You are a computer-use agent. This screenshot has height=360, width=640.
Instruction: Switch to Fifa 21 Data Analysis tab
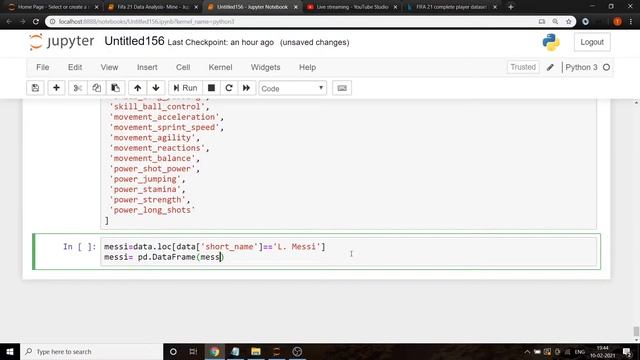(153, 7)
